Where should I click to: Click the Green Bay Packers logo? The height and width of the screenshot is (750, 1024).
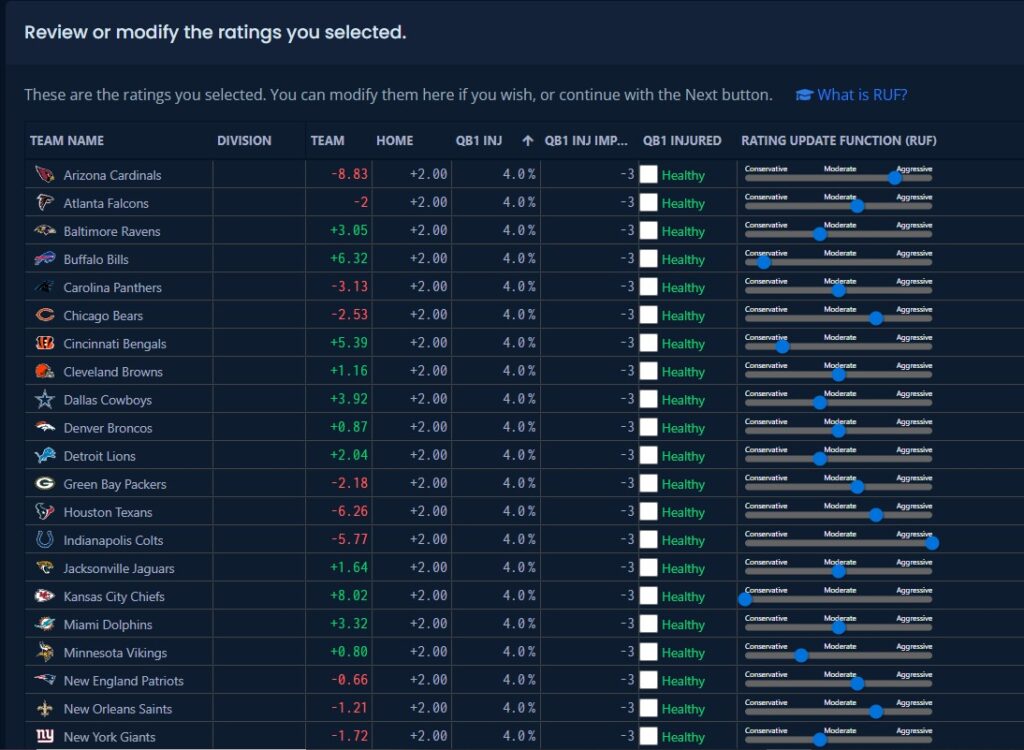(x=44, y=483)
